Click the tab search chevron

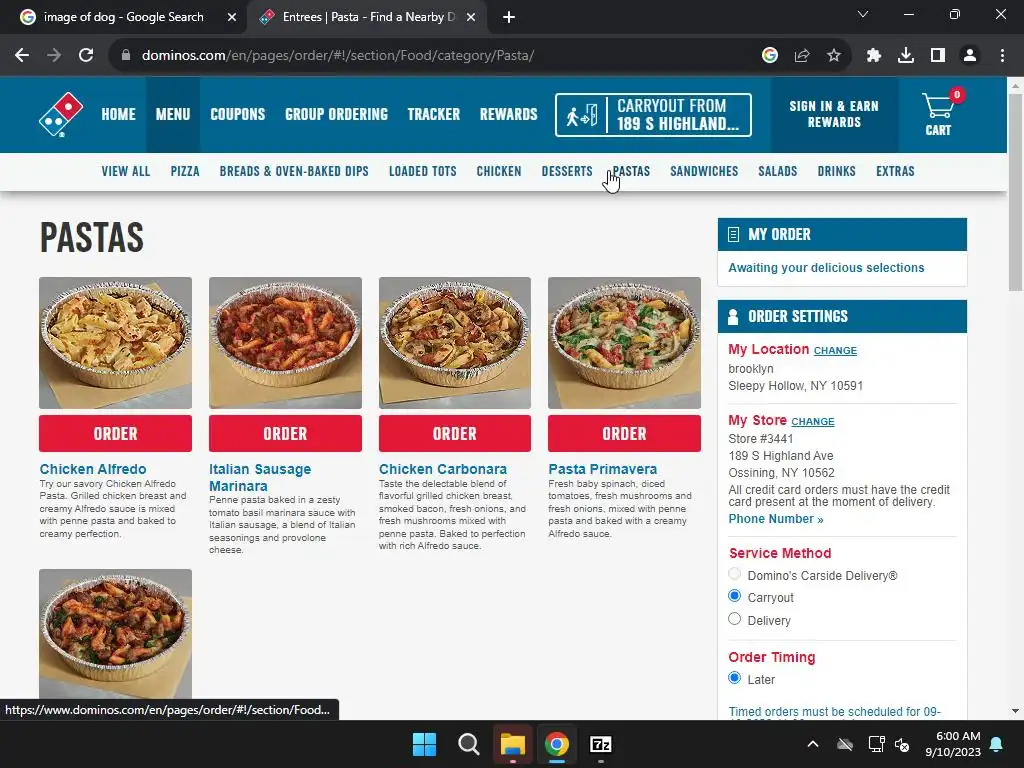[863, 14]
